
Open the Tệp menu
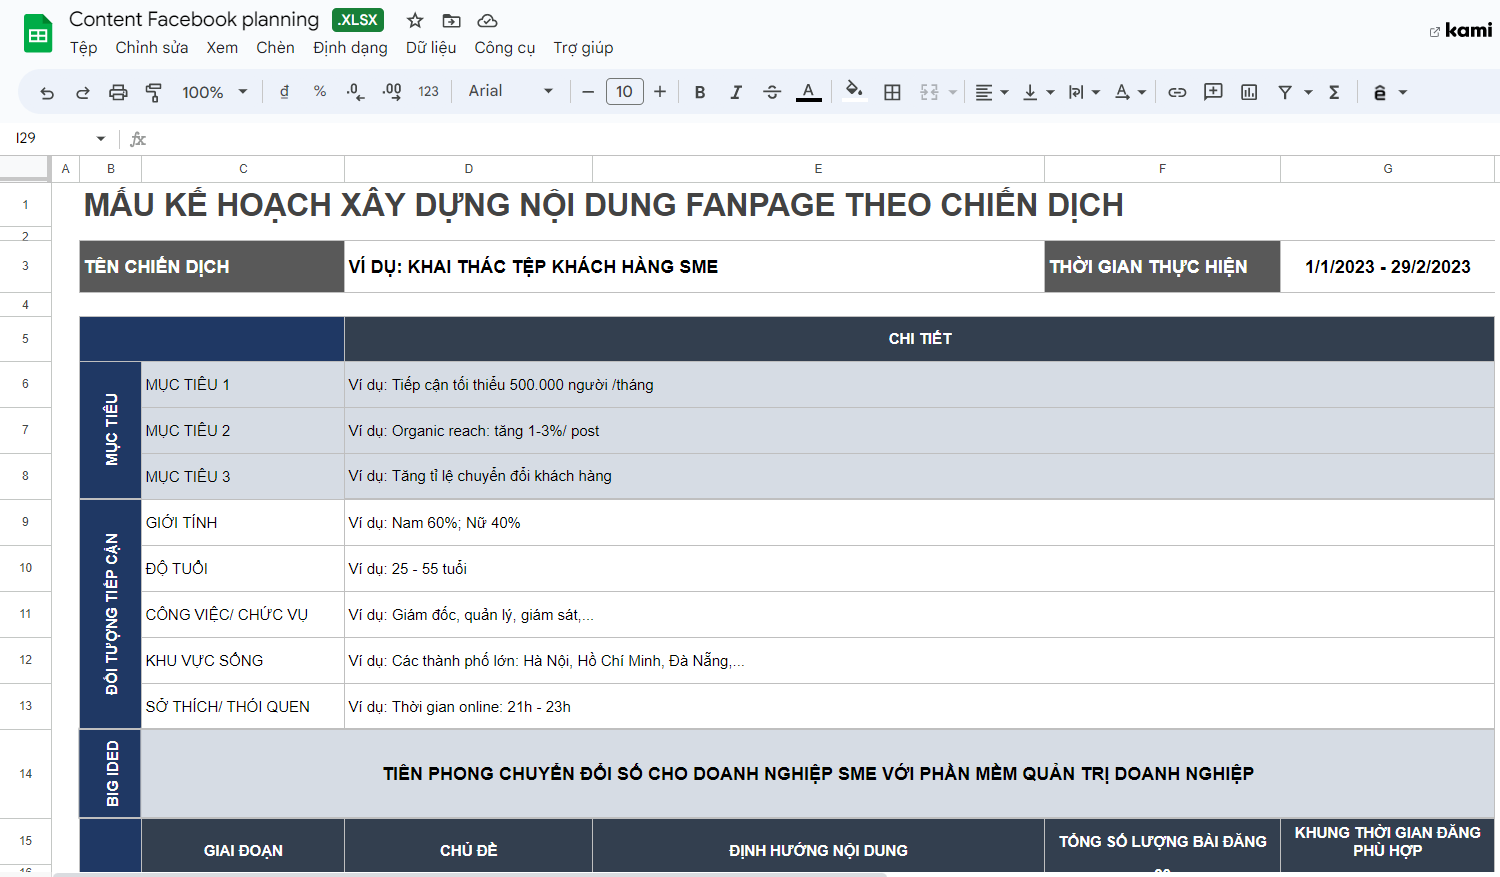tap(84, 48)
